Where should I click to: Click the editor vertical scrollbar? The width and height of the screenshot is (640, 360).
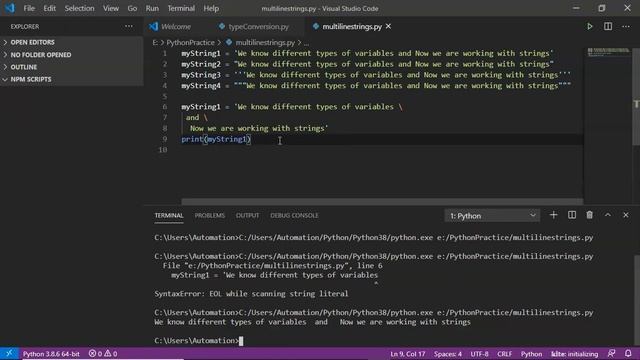pyautogui.click(x=636, y=96)
